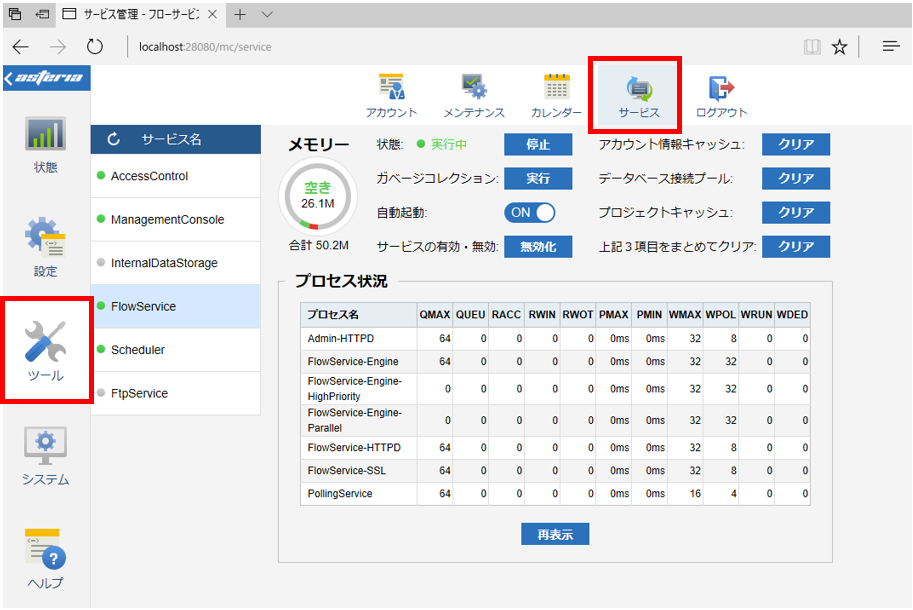Toggle the 自動起動 ON switch
This screenshot has width=913, height=610.
click(529, 212)
